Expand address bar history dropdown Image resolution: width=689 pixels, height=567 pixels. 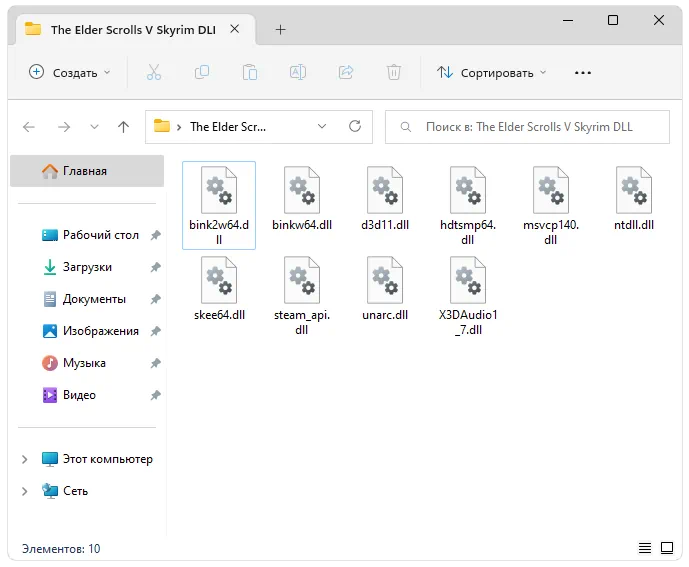click(322, 127)
